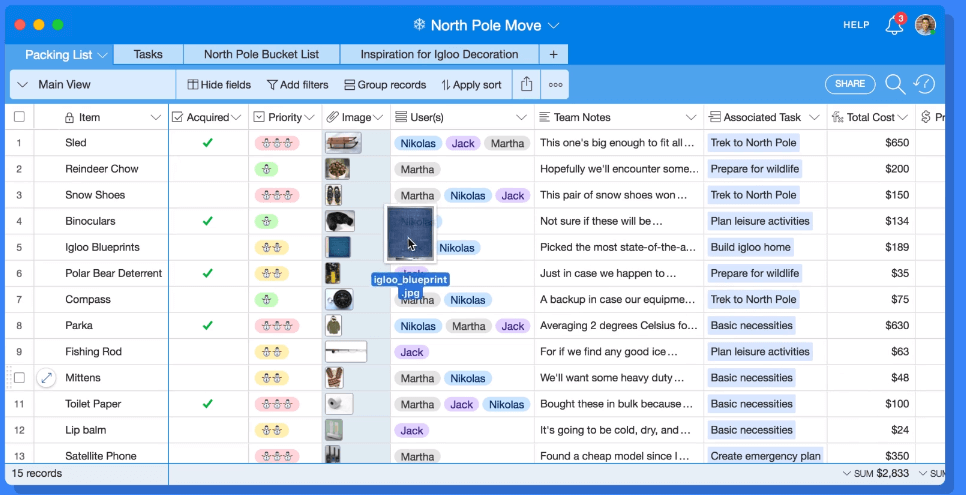Open linked task Build igloo home
966x495 pixels.
coord(750,247)
